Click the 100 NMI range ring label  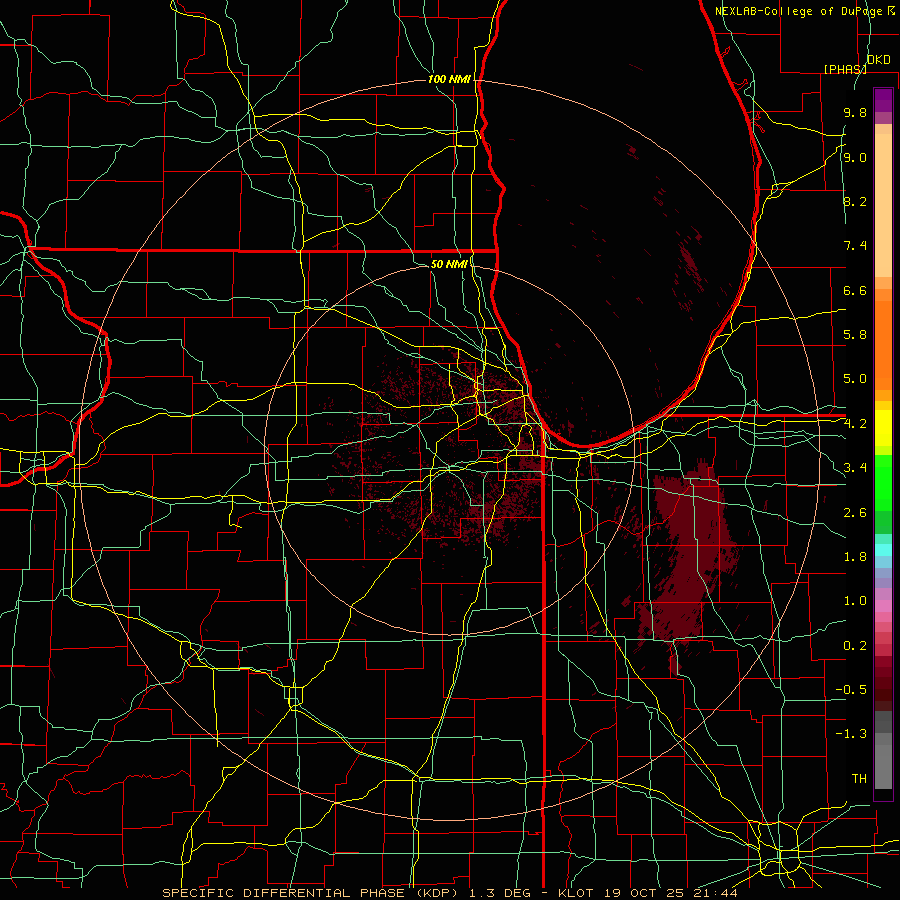point(449,79)
